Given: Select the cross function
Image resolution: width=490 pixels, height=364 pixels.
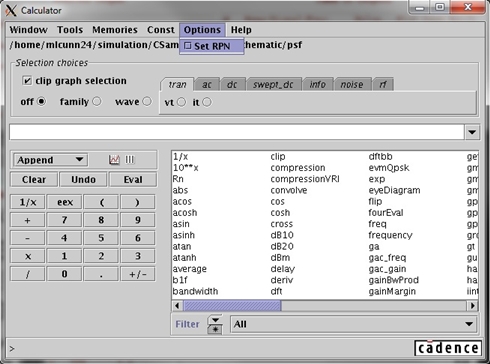Looking at the screenshot, I should [x=282, y=224].
